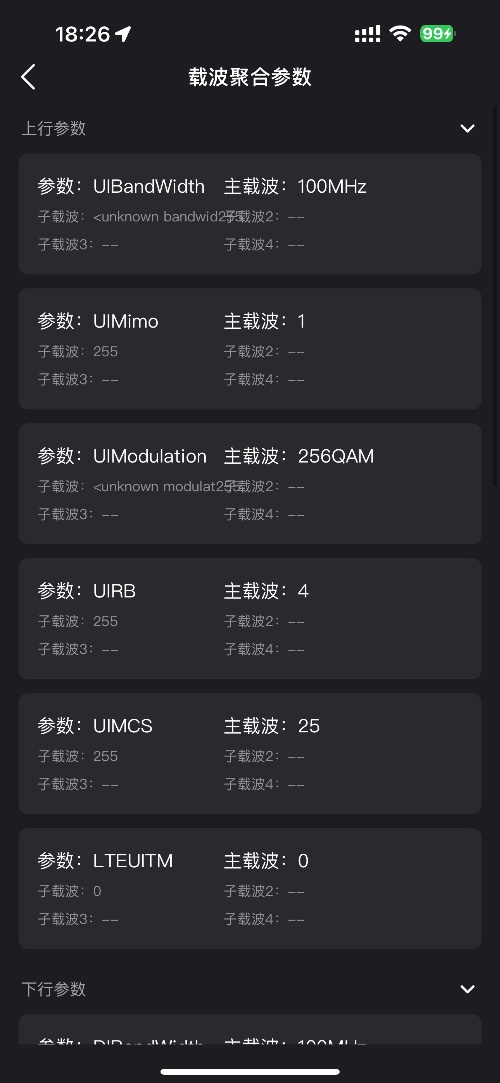Tap the 上行参数 section header label
The width and height of the screenshot is (500, 1083).
54,128
